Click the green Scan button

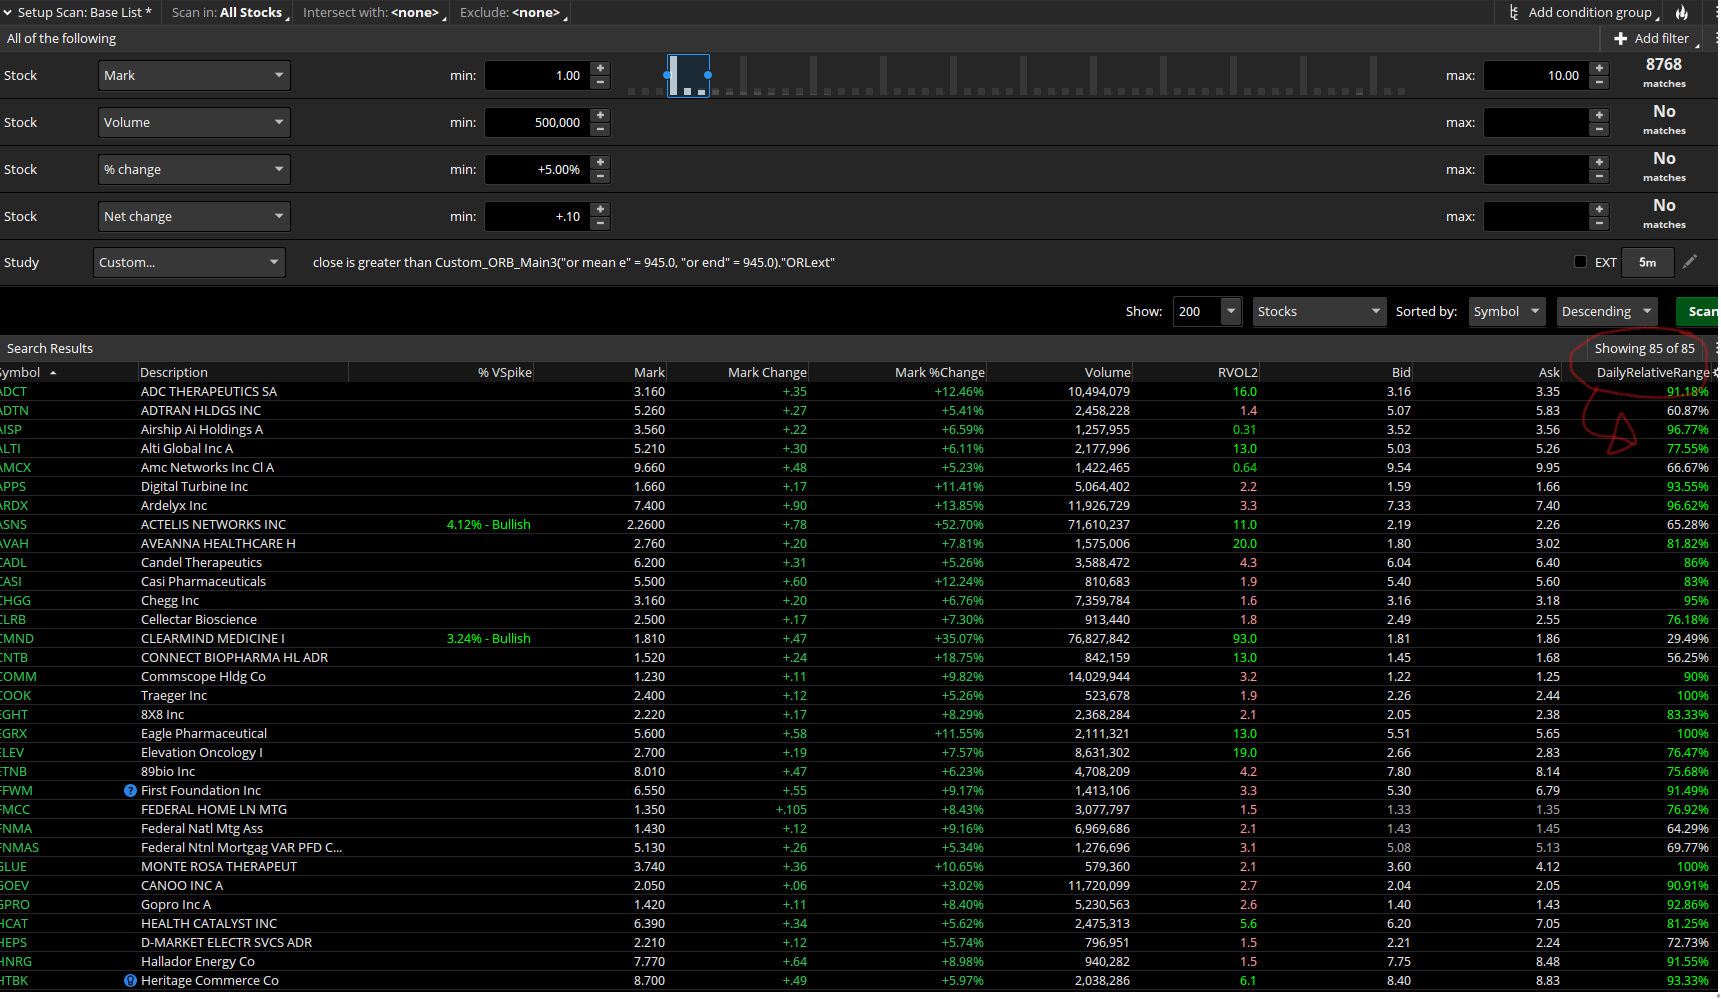(1699, 312)
